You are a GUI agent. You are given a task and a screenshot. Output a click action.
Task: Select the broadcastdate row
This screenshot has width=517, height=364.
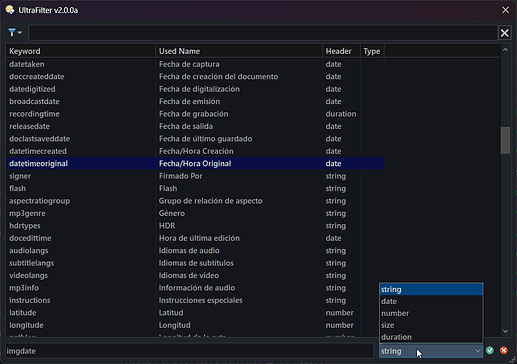(x=195, y=101)
